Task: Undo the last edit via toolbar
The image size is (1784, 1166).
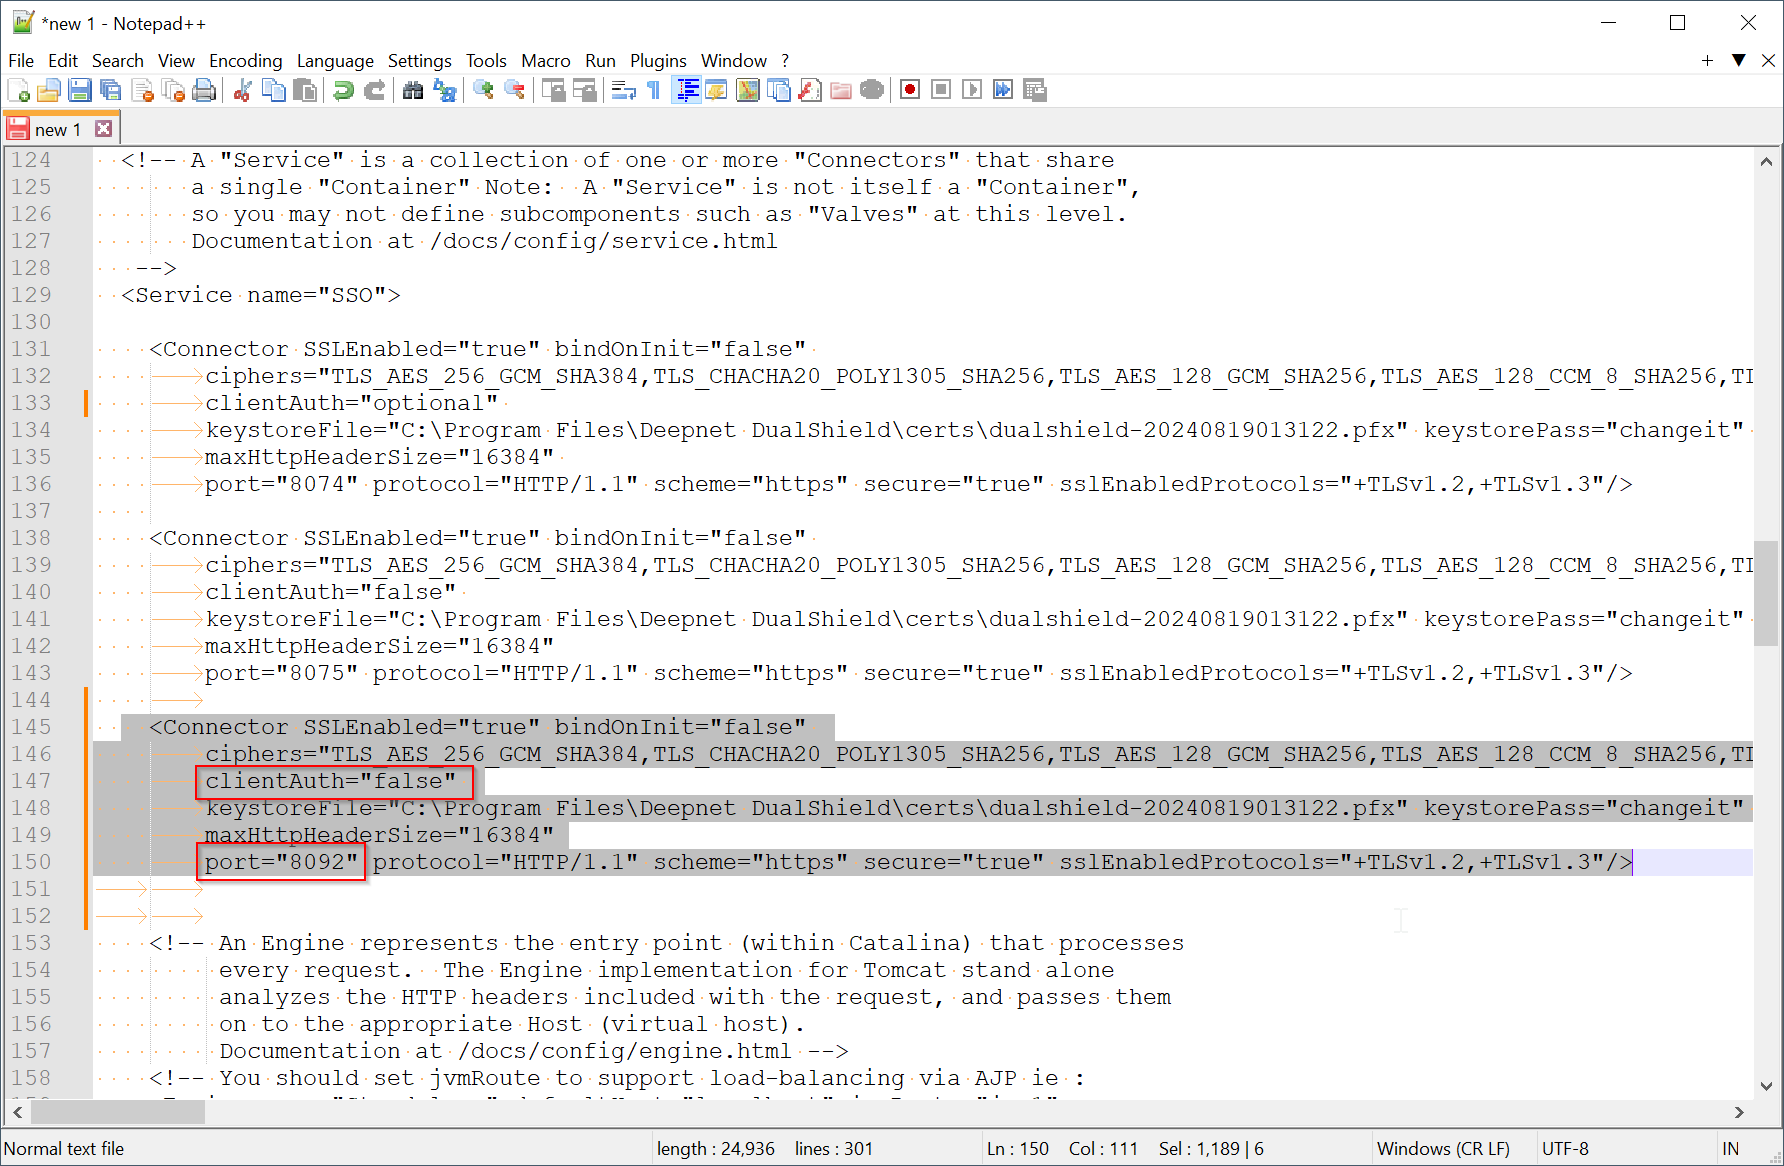Action: [343, 91]
